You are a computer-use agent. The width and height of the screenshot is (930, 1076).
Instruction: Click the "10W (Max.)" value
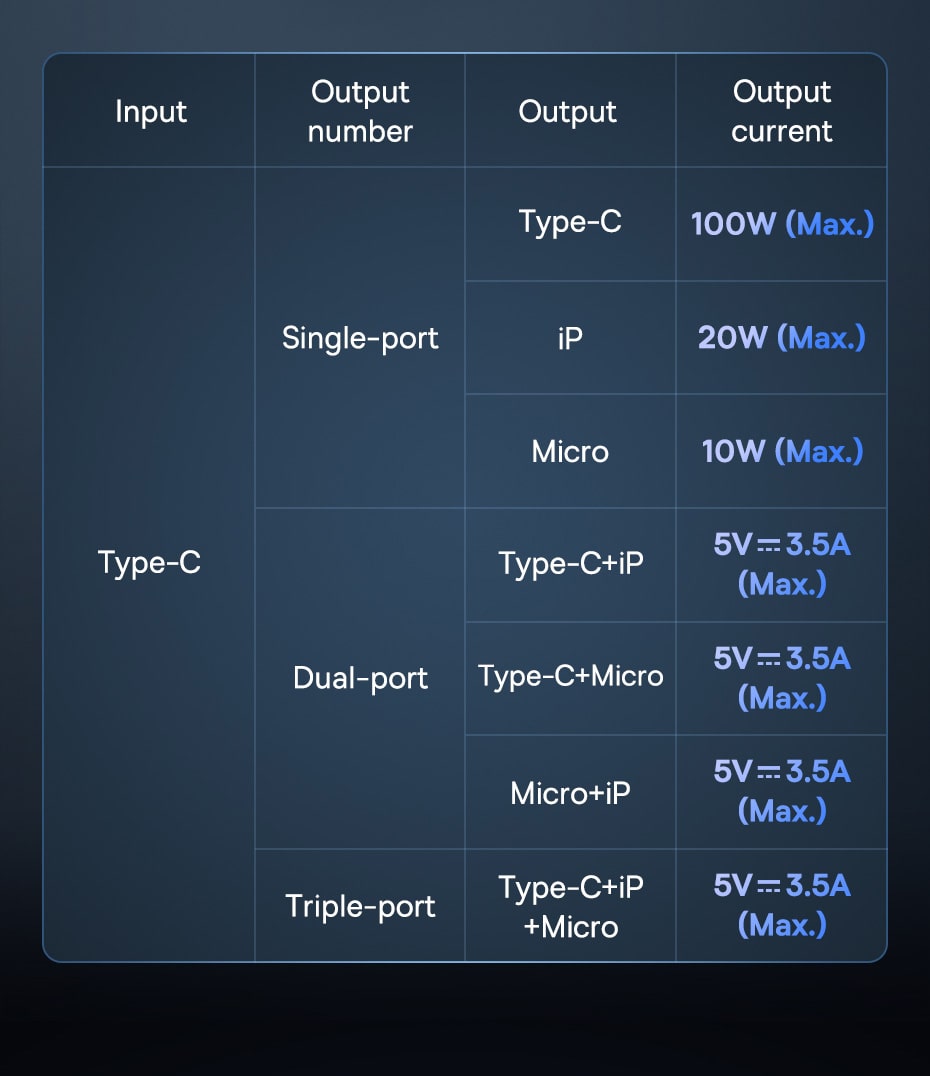pos(782,451)
